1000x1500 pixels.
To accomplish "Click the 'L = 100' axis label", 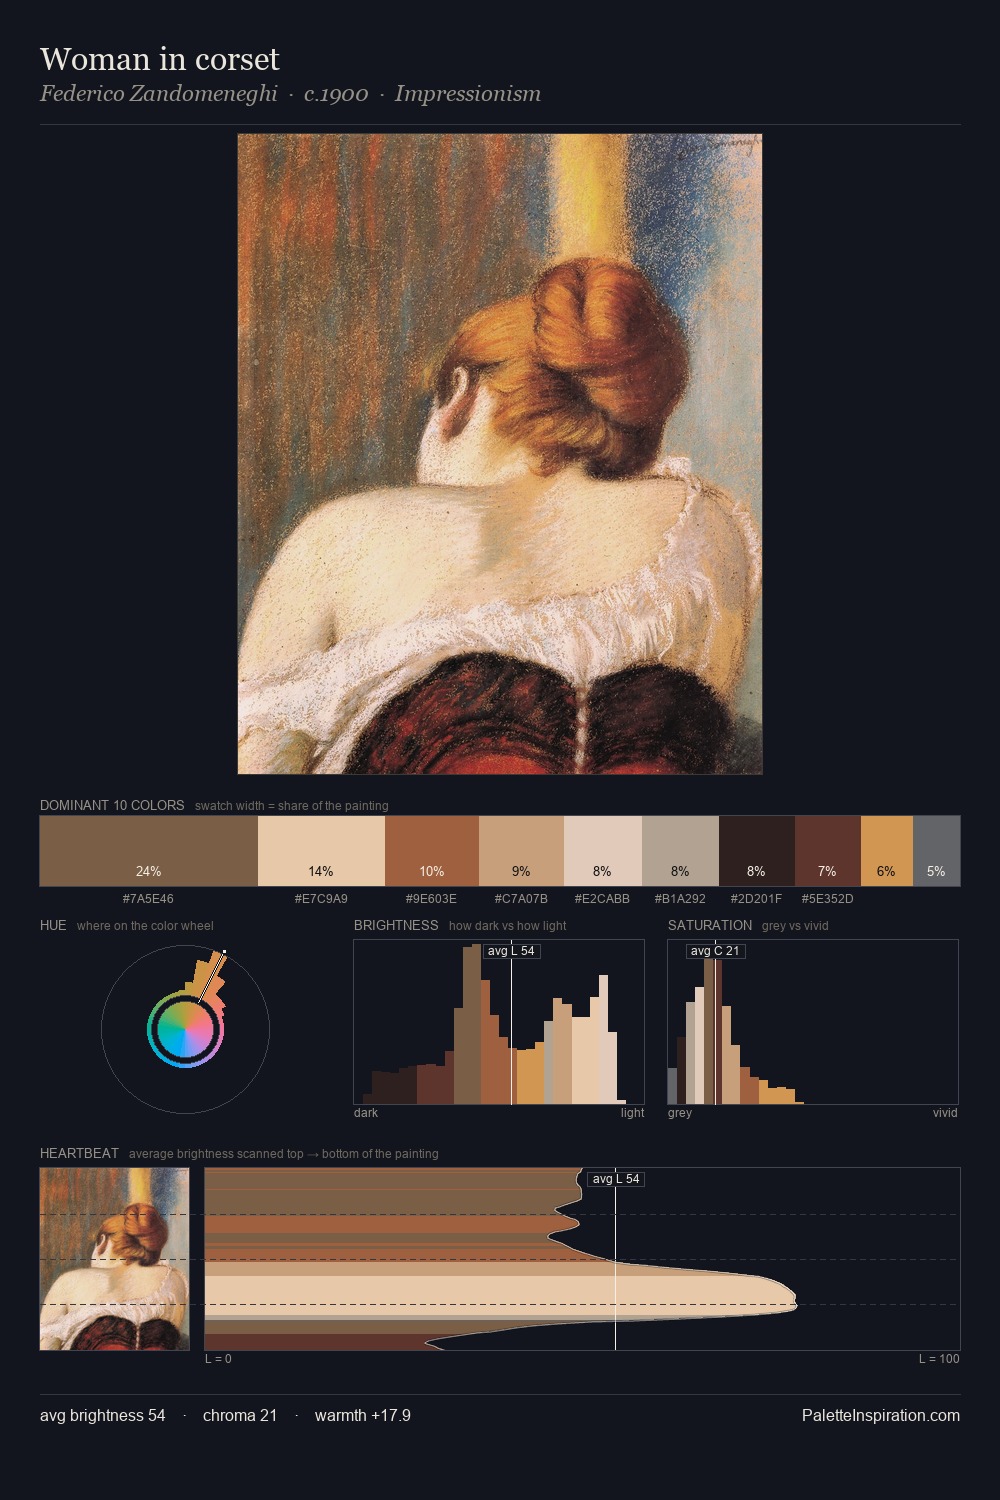I will [939, 1359].
